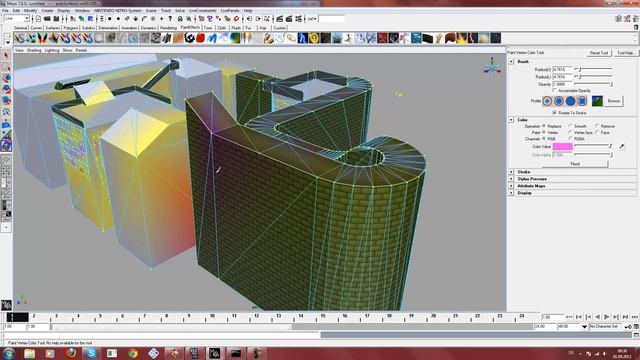
Task: Click the pink Color Value swatch
Action: [x=562, y=146]
